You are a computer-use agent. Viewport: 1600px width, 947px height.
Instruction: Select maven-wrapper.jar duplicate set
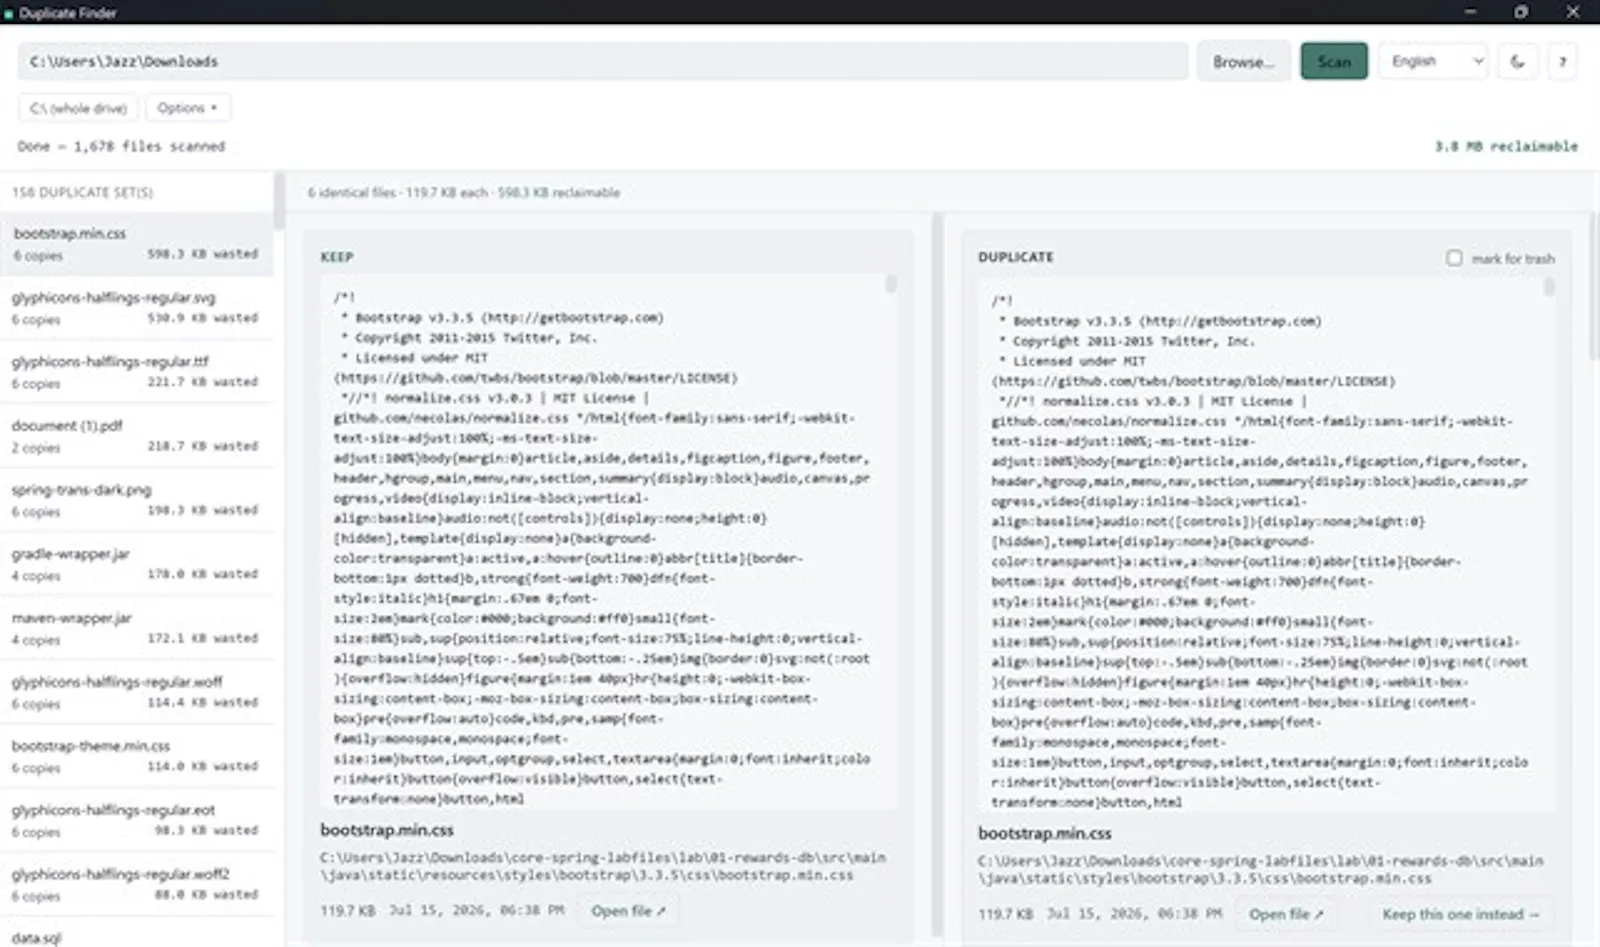tap(136, 628)
